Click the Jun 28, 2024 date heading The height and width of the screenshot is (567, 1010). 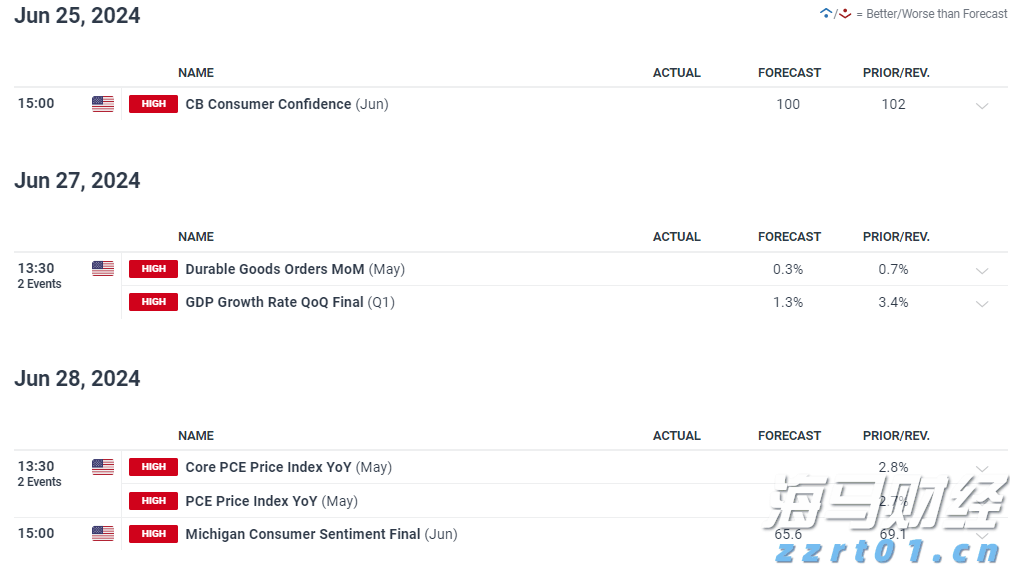[77, 379]
